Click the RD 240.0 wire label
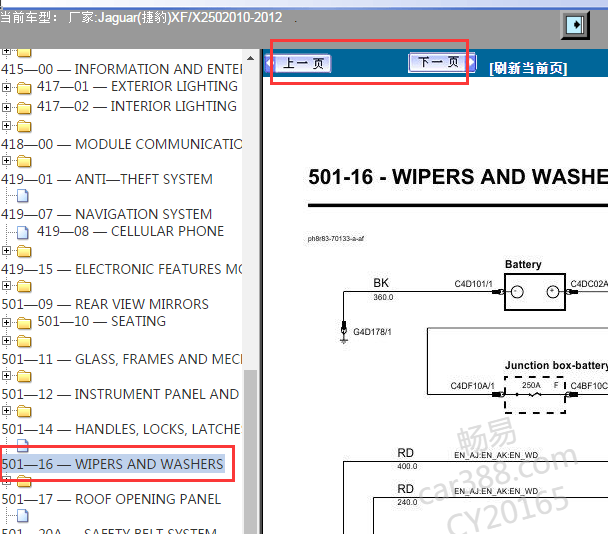Viewport: 608px width, 534px height. point(407,495)
